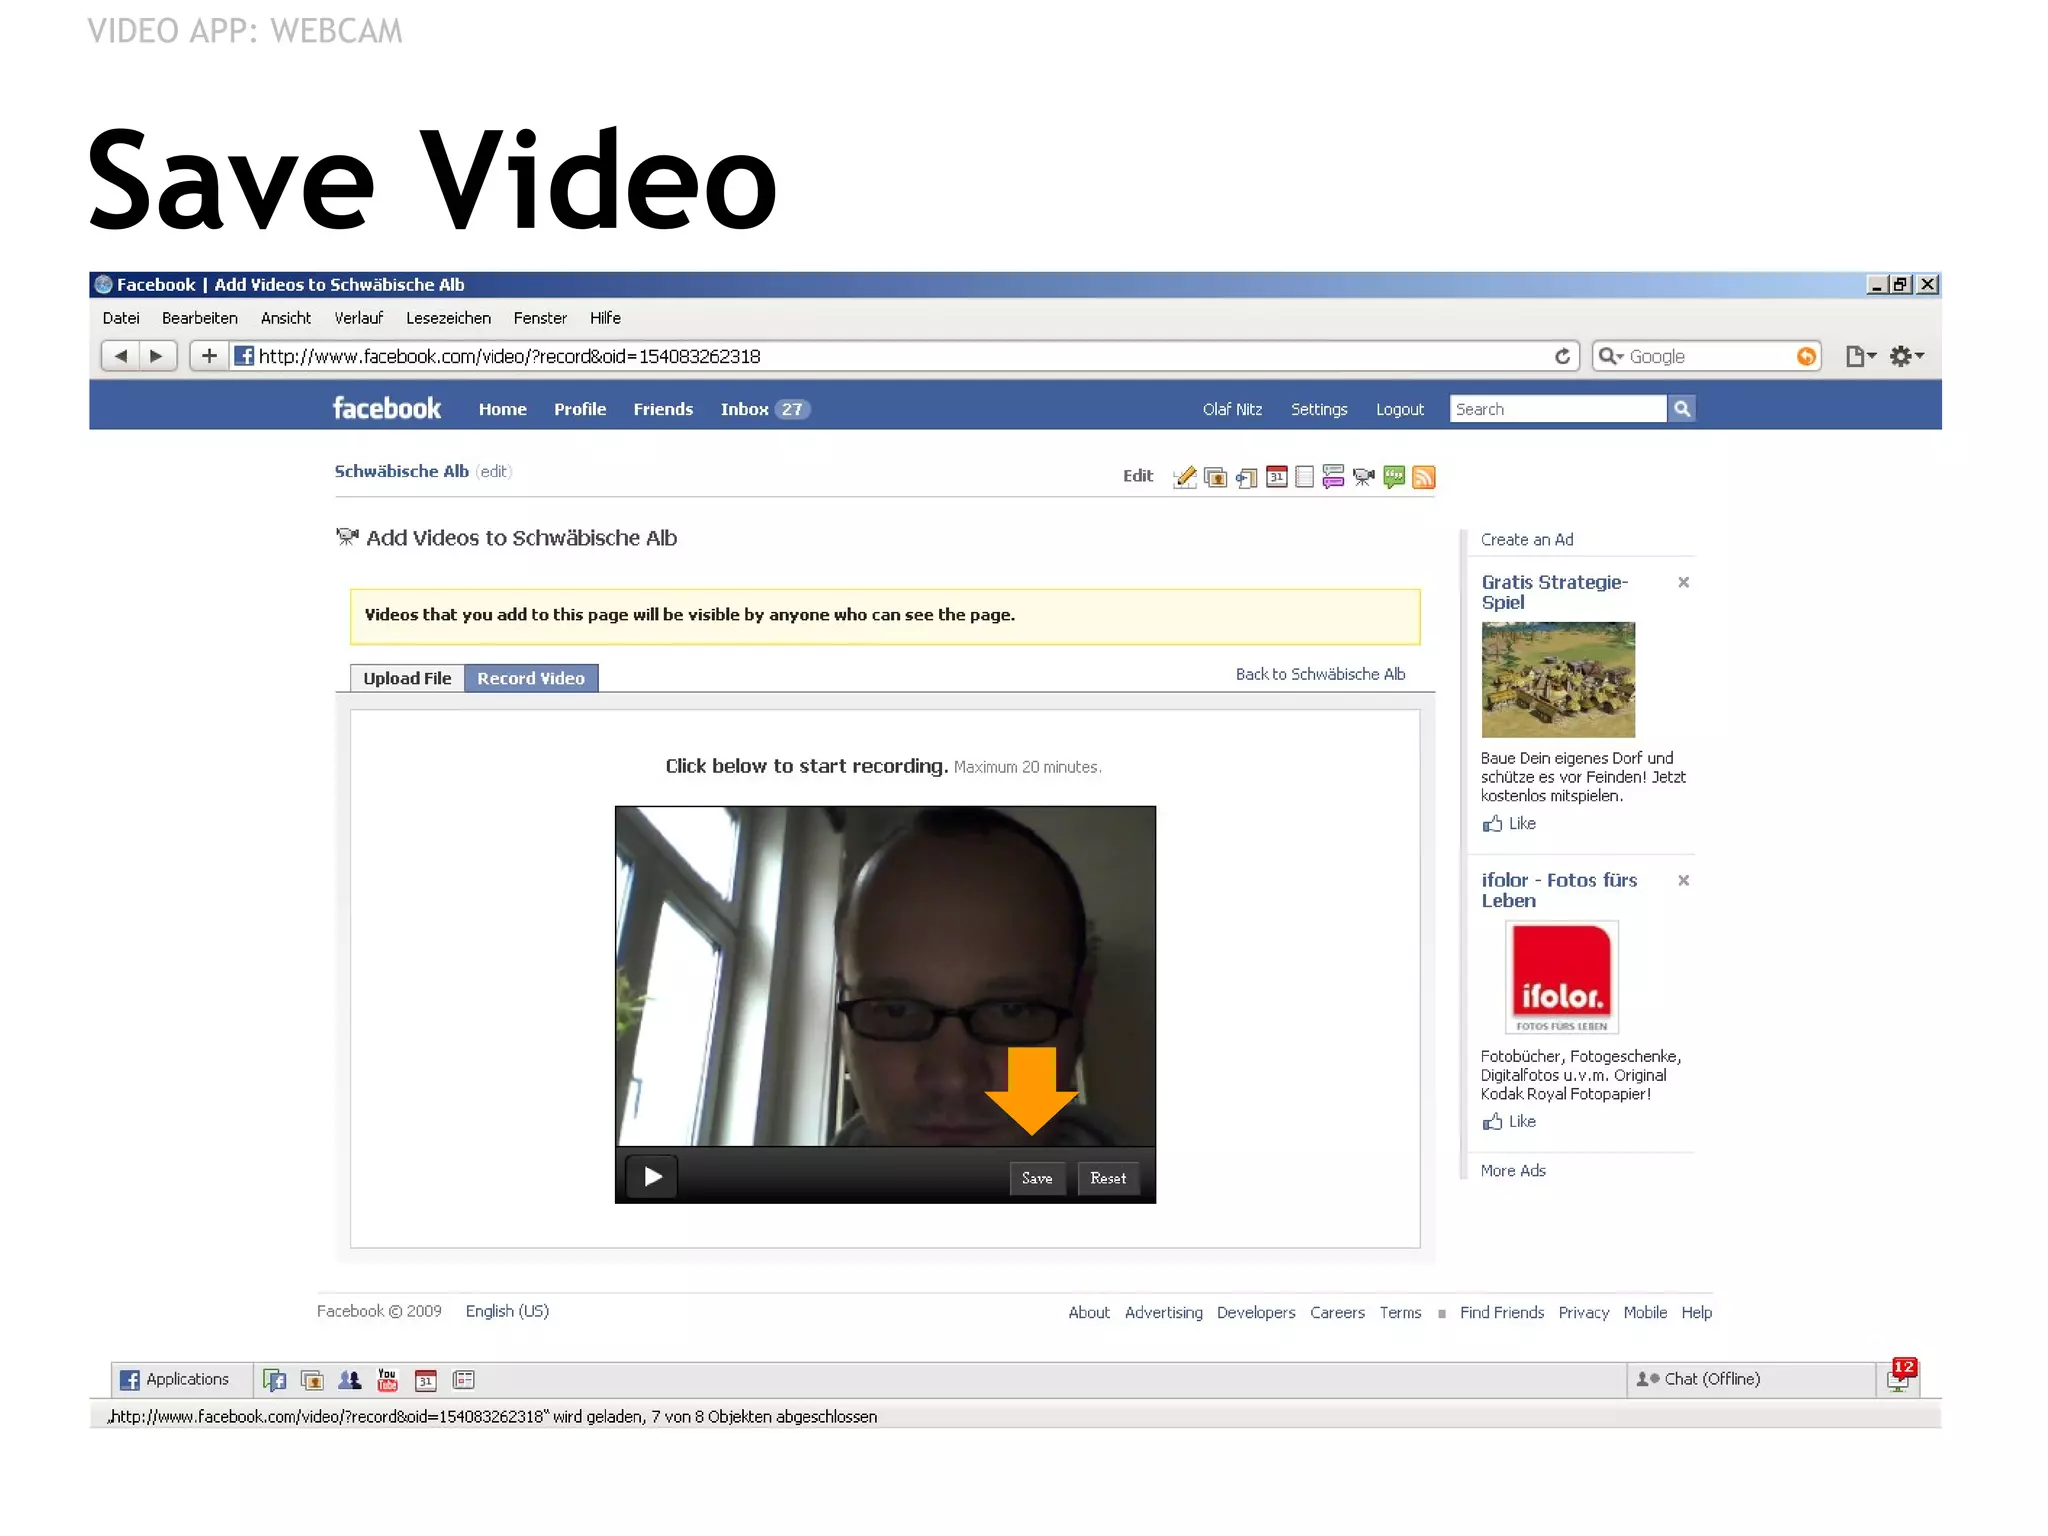Click the browser forward arrow button

tap(157, 356)
